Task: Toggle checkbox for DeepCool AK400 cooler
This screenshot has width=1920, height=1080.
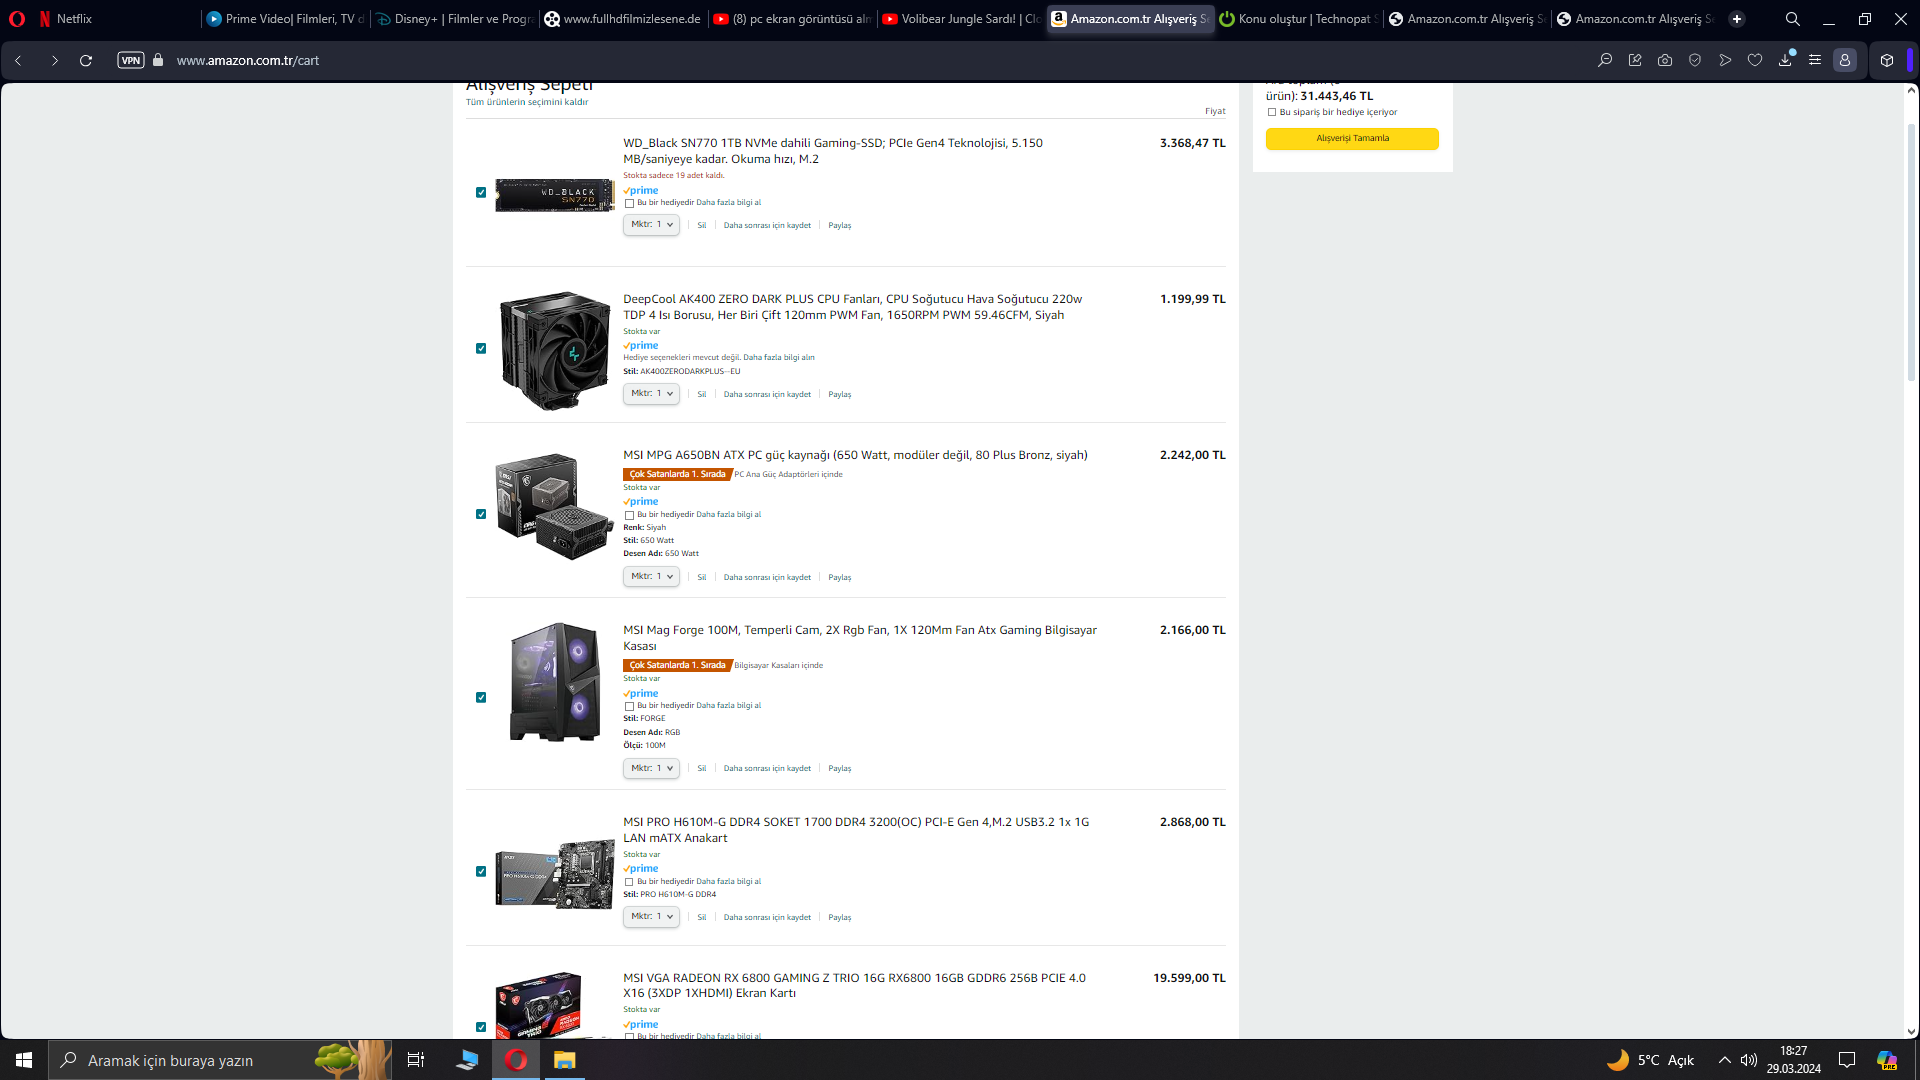Action: click(481, 349)
